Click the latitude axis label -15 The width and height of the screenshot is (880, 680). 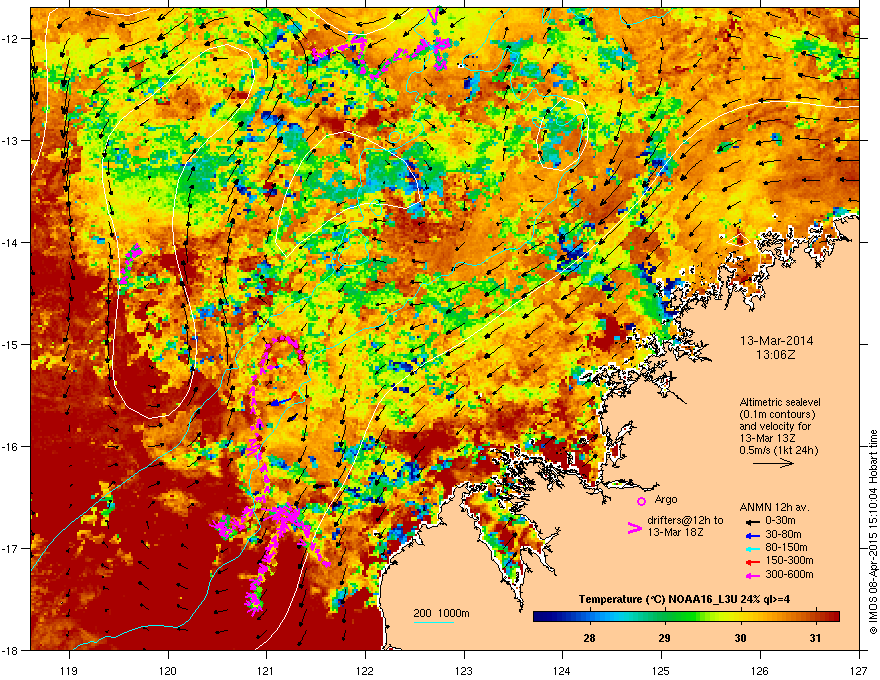click(11, 344)
